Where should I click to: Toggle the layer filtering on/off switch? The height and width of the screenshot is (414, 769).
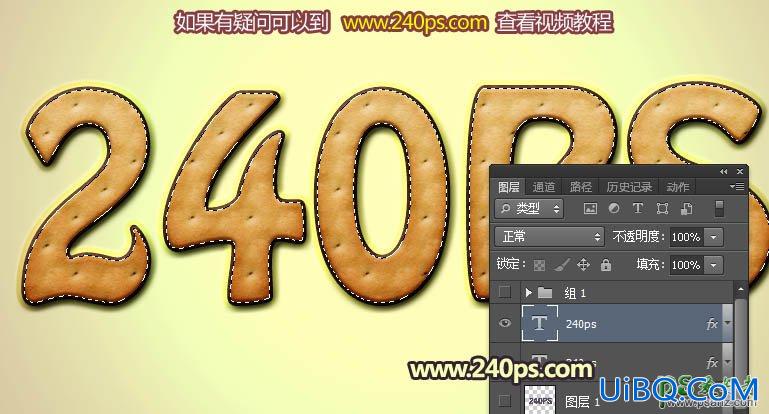tap(719, 208)
